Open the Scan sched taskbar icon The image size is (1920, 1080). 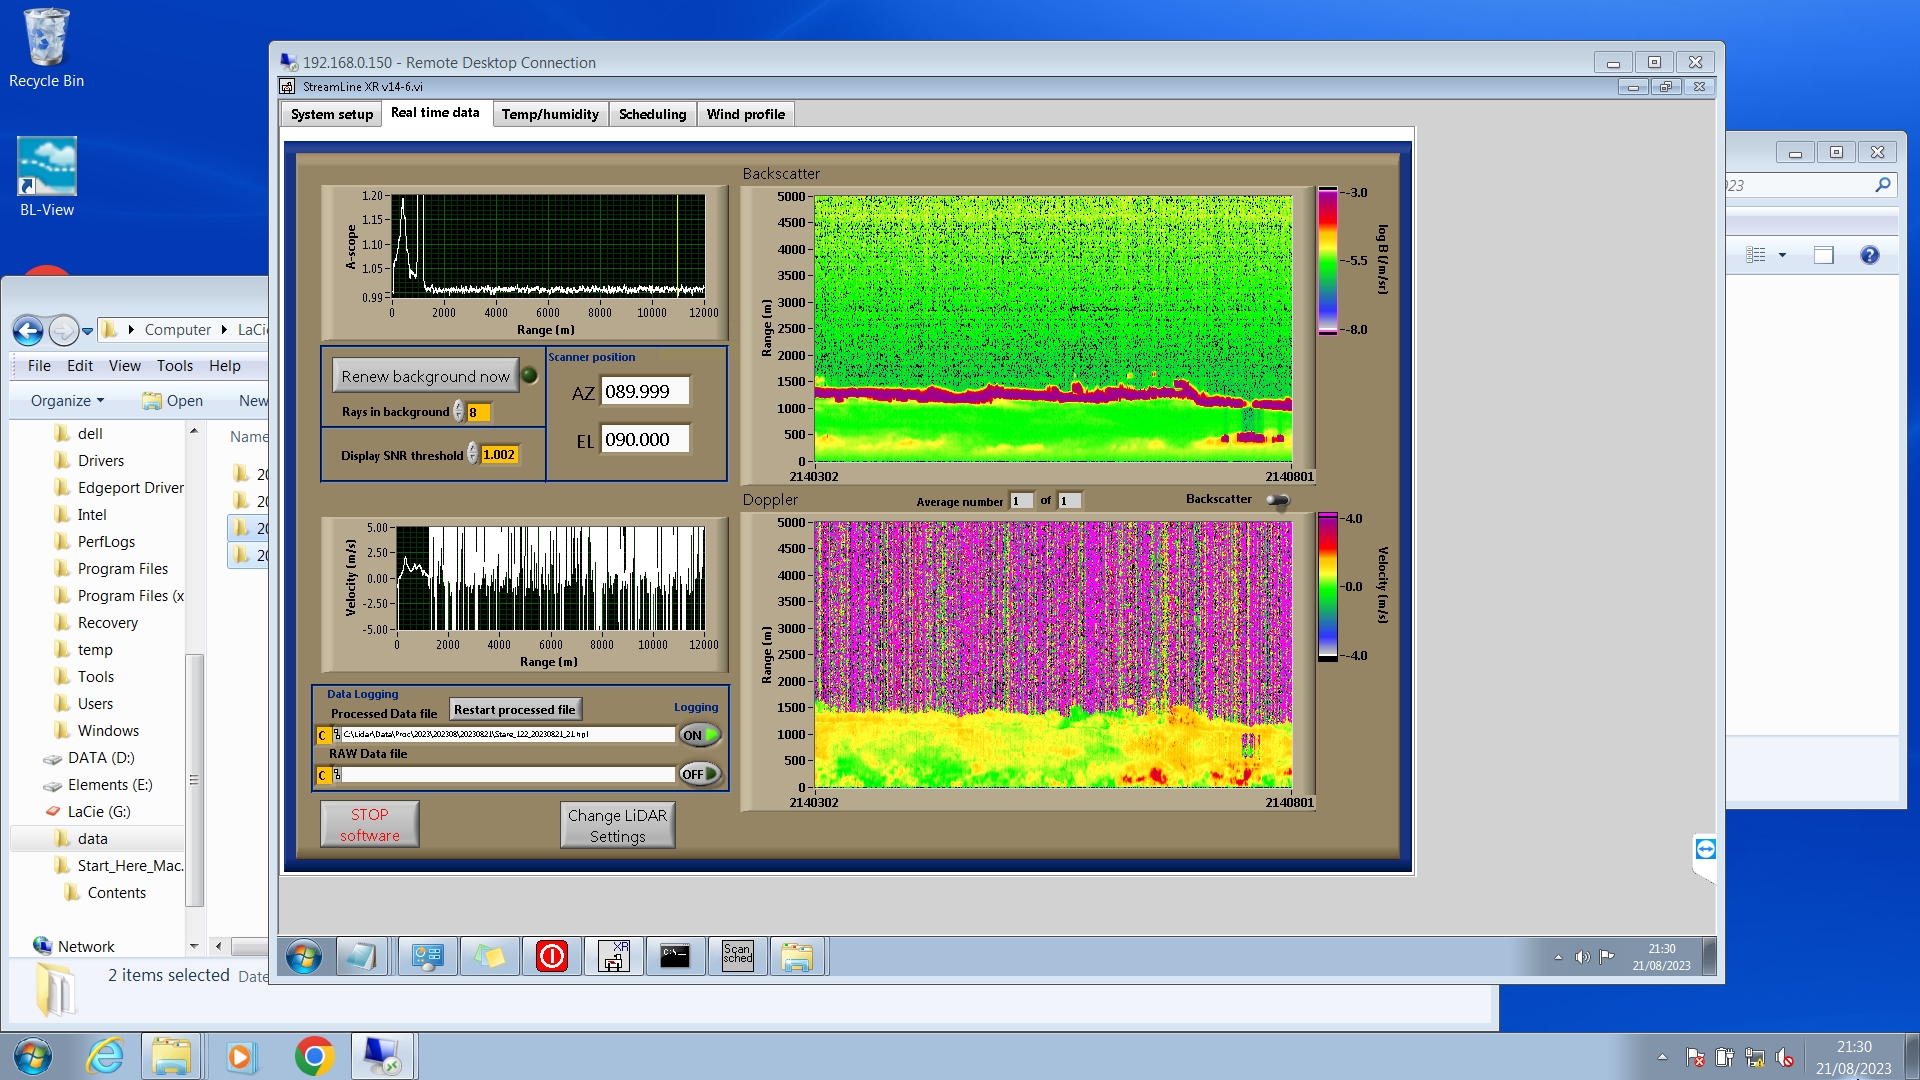737,957
